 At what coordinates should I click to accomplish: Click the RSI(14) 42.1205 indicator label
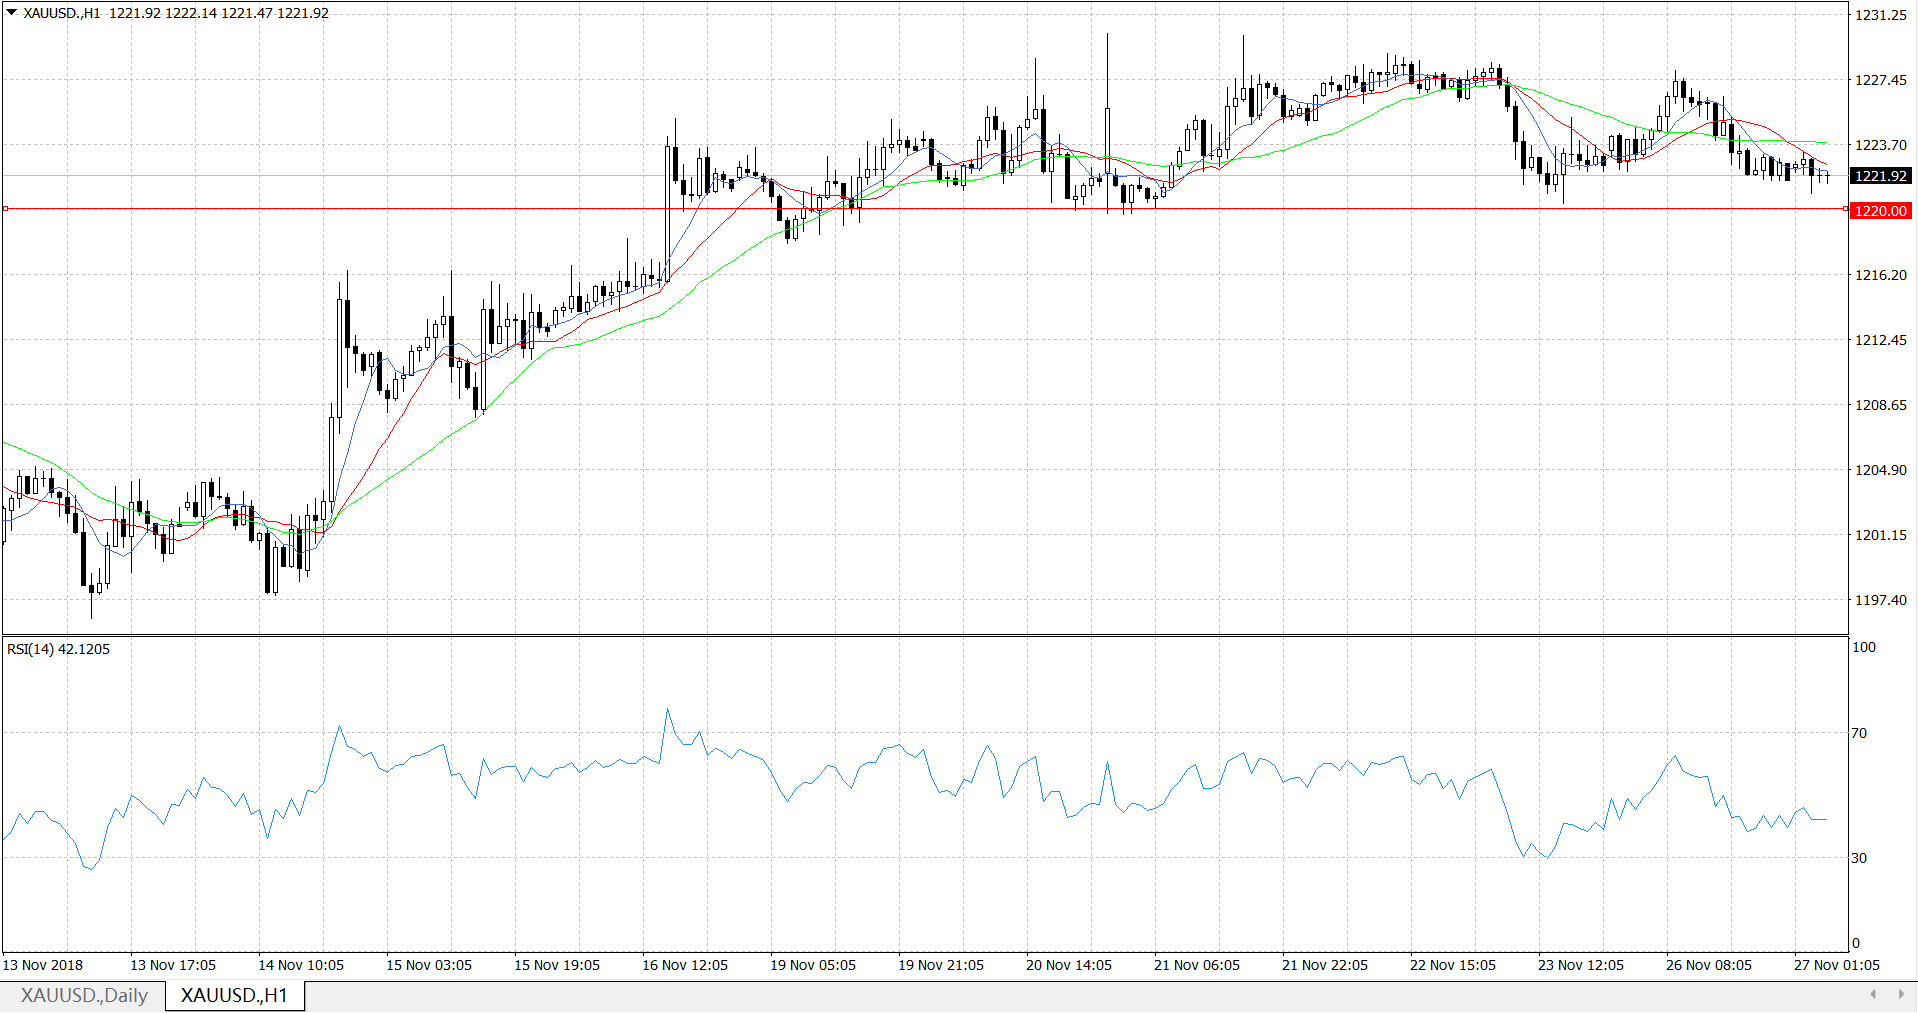pyautogui.click(x=59, y=649)
